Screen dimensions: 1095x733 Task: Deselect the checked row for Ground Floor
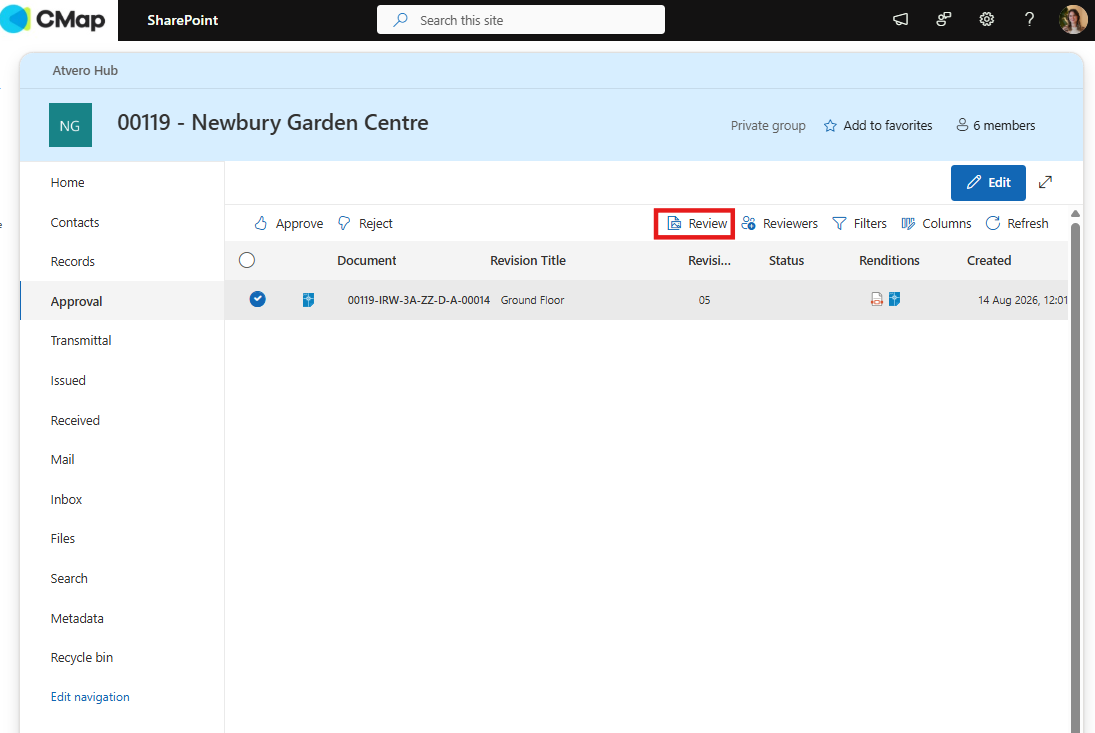coord(258,299)
